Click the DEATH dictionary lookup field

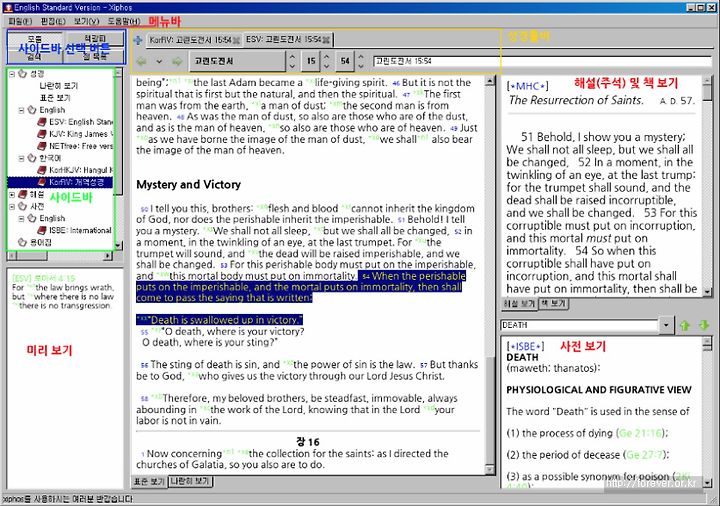[x=579, y=326]
